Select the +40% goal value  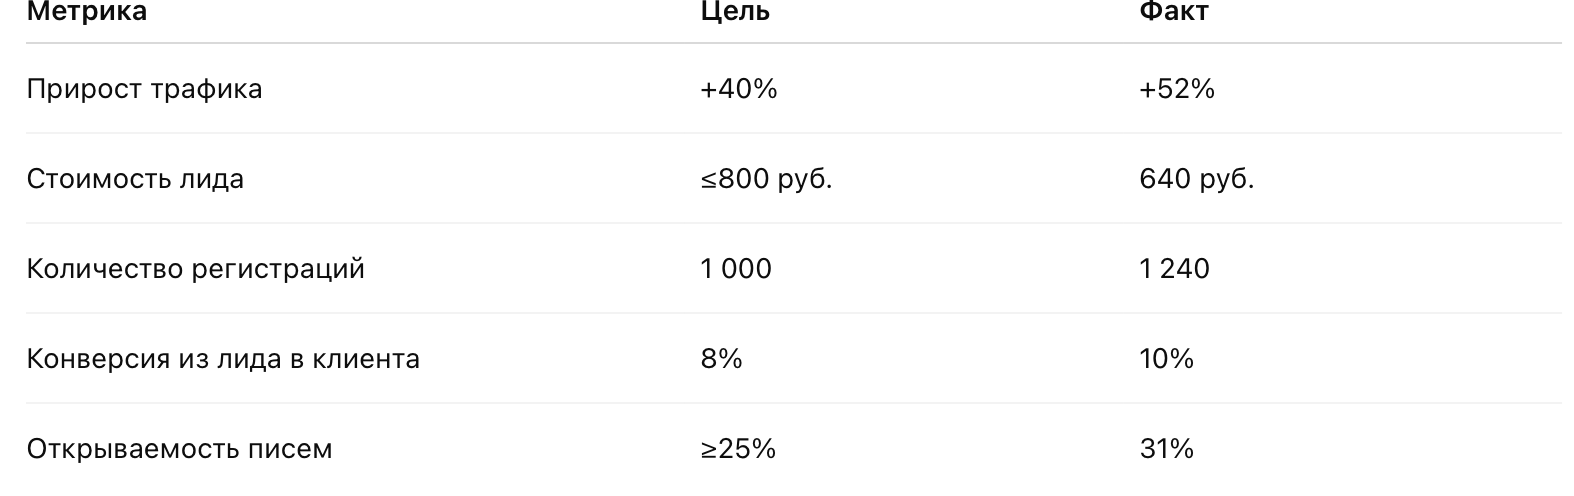pos(738,89)
